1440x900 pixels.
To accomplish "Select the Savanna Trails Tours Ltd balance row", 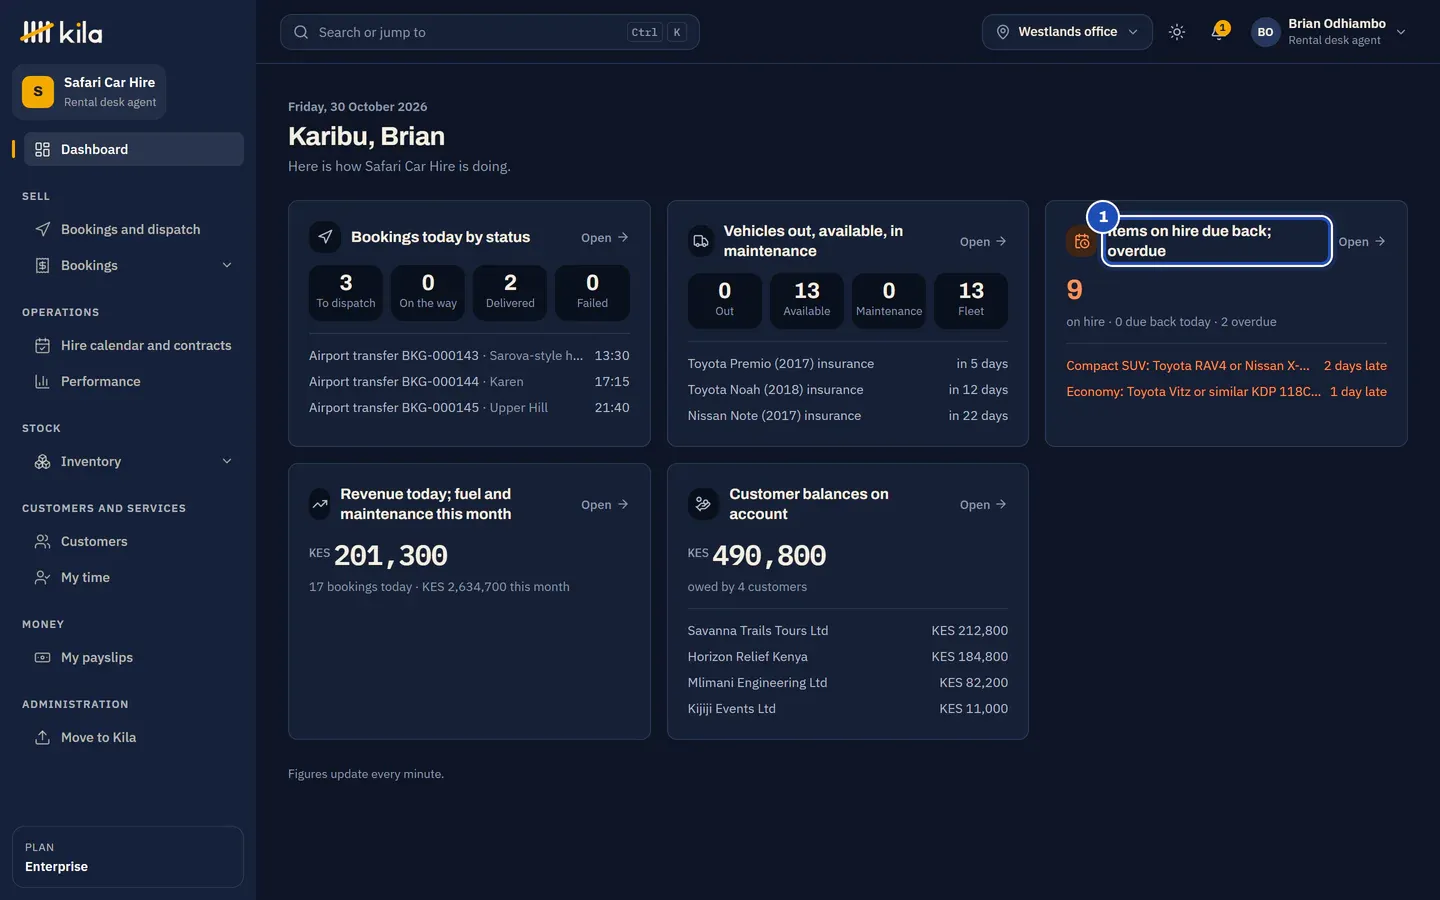I will tap(848, 630).
